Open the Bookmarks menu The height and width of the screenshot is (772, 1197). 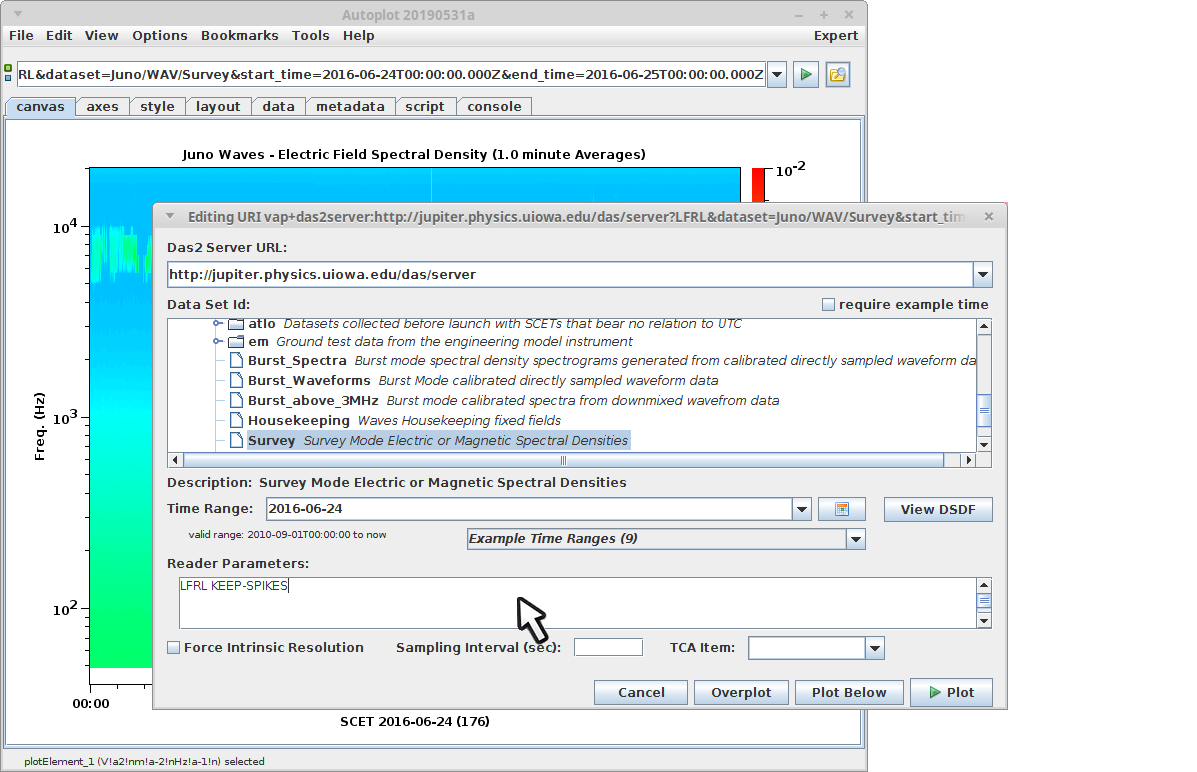[x=240, y=36]
